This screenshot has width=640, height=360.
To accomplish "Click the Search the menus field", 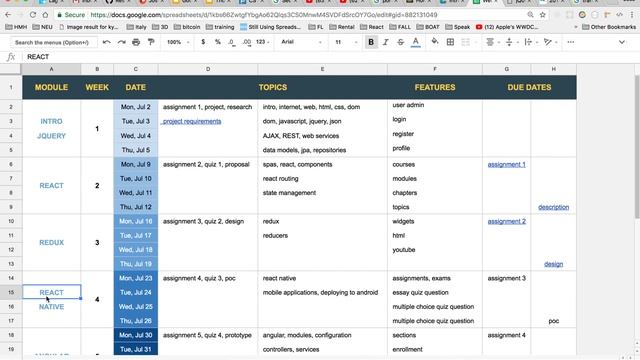I will point(53,42).
